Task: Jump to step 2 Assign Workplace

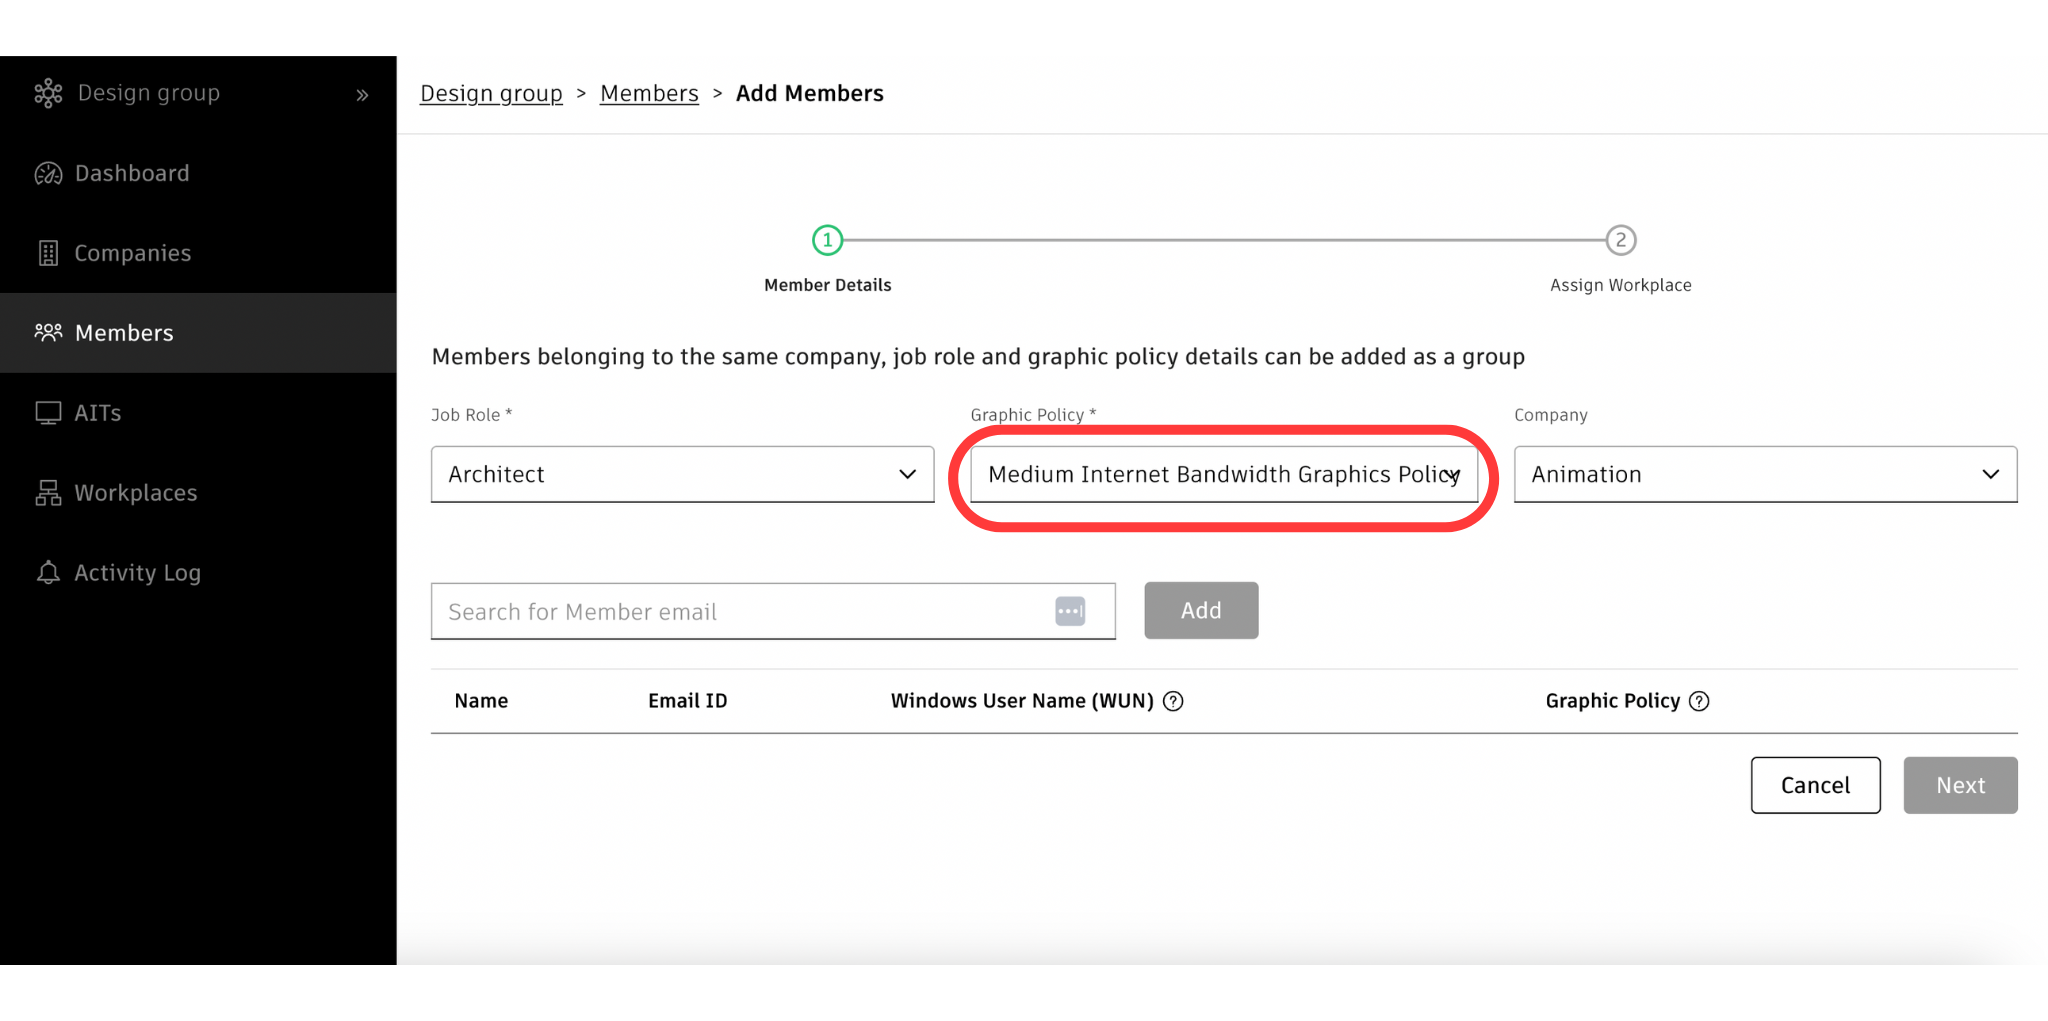Action: point(1620,240)
